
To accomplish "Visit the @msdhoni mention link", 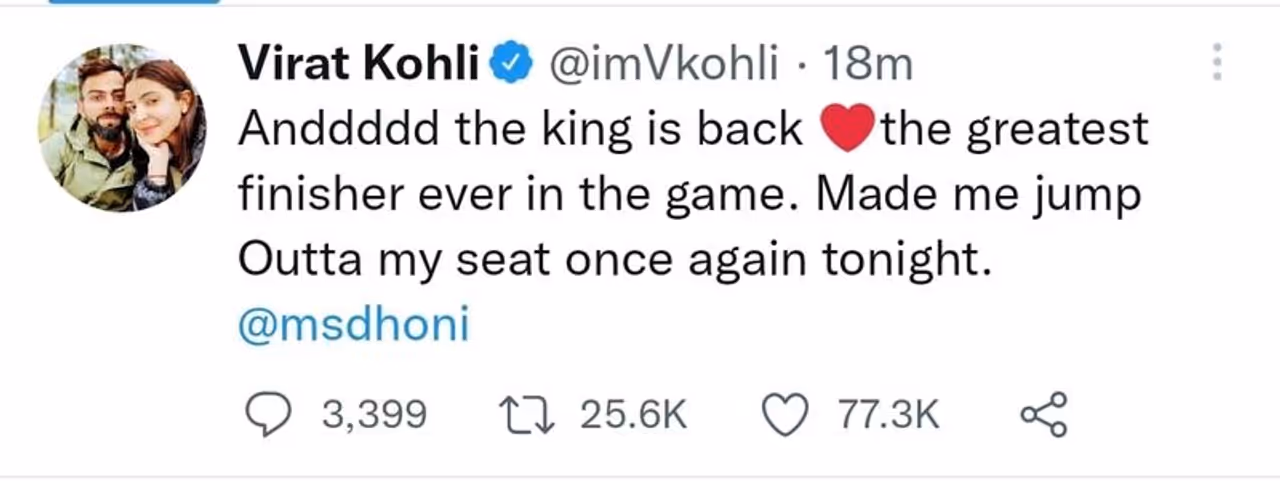I will 353,327.
